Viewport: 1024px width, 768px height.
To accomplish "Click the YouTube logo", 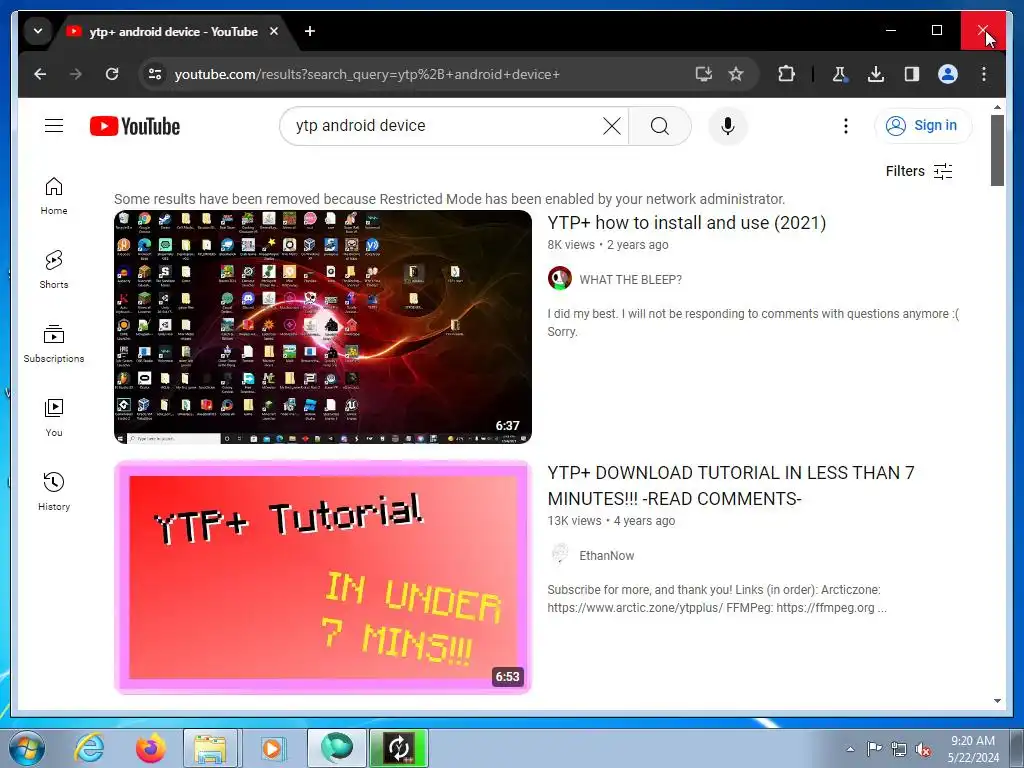I will 135,126.
